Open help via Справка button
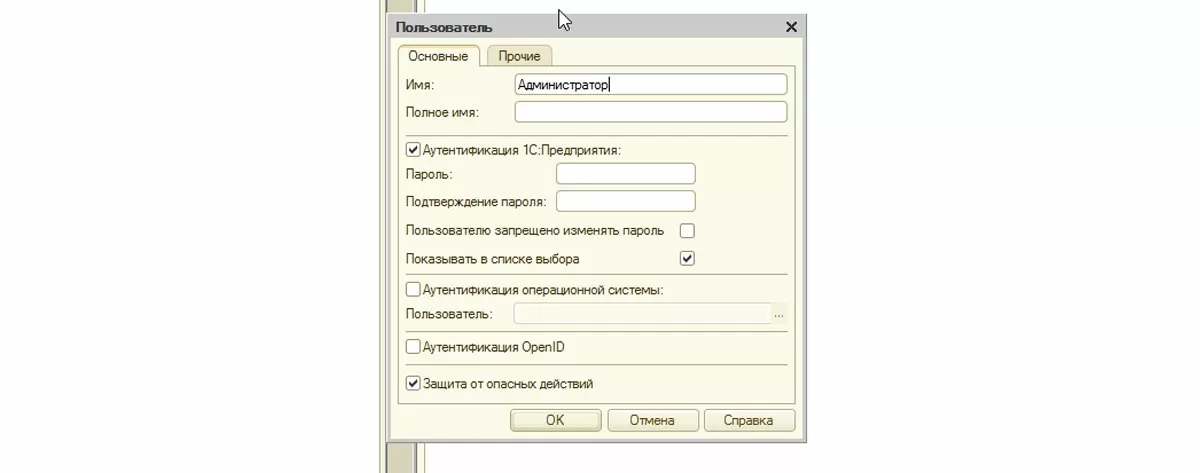The height and width of the screenshot is (473, 1200). [x=749, y=420]
